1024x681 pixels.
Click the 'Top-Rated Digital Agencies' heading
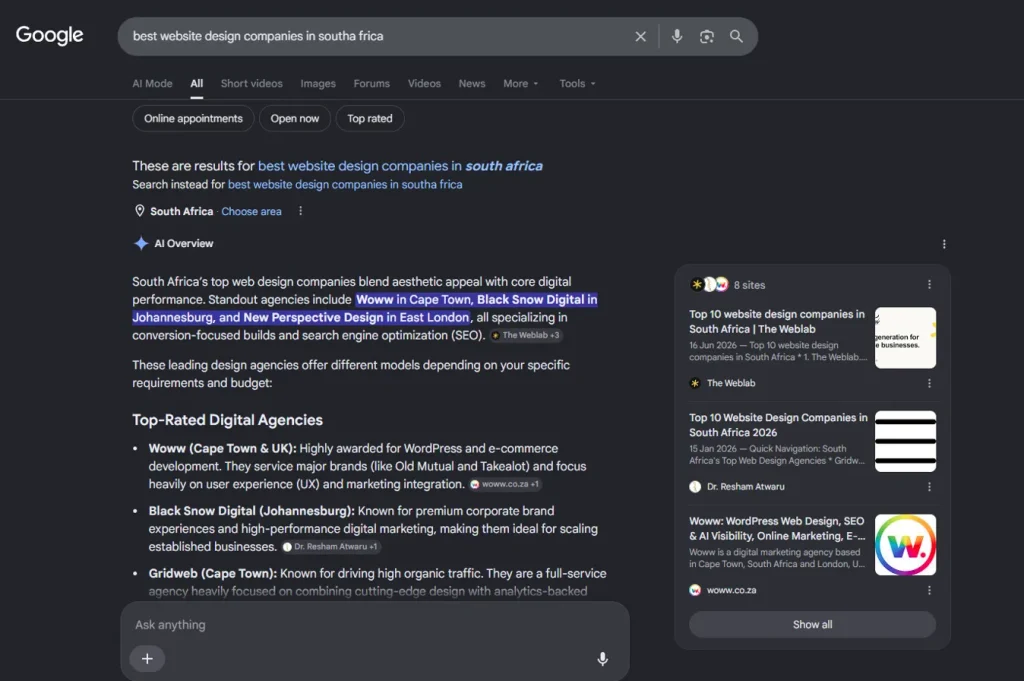227,420
